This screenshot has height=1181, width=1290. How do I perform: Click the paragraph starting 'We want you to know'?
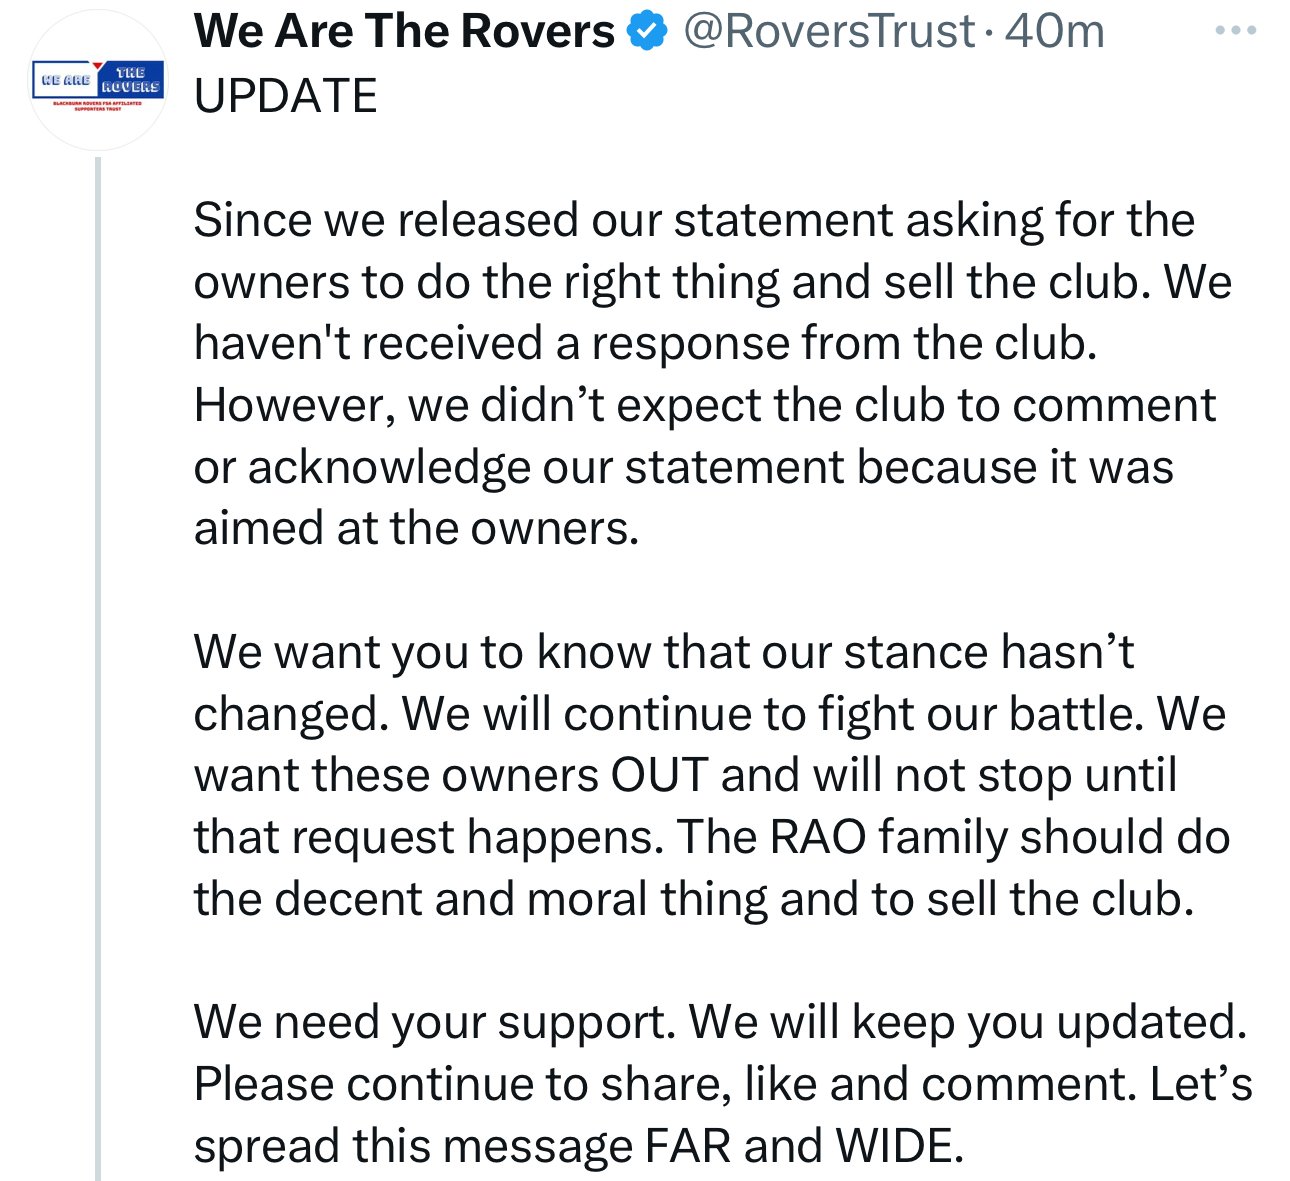712,775
